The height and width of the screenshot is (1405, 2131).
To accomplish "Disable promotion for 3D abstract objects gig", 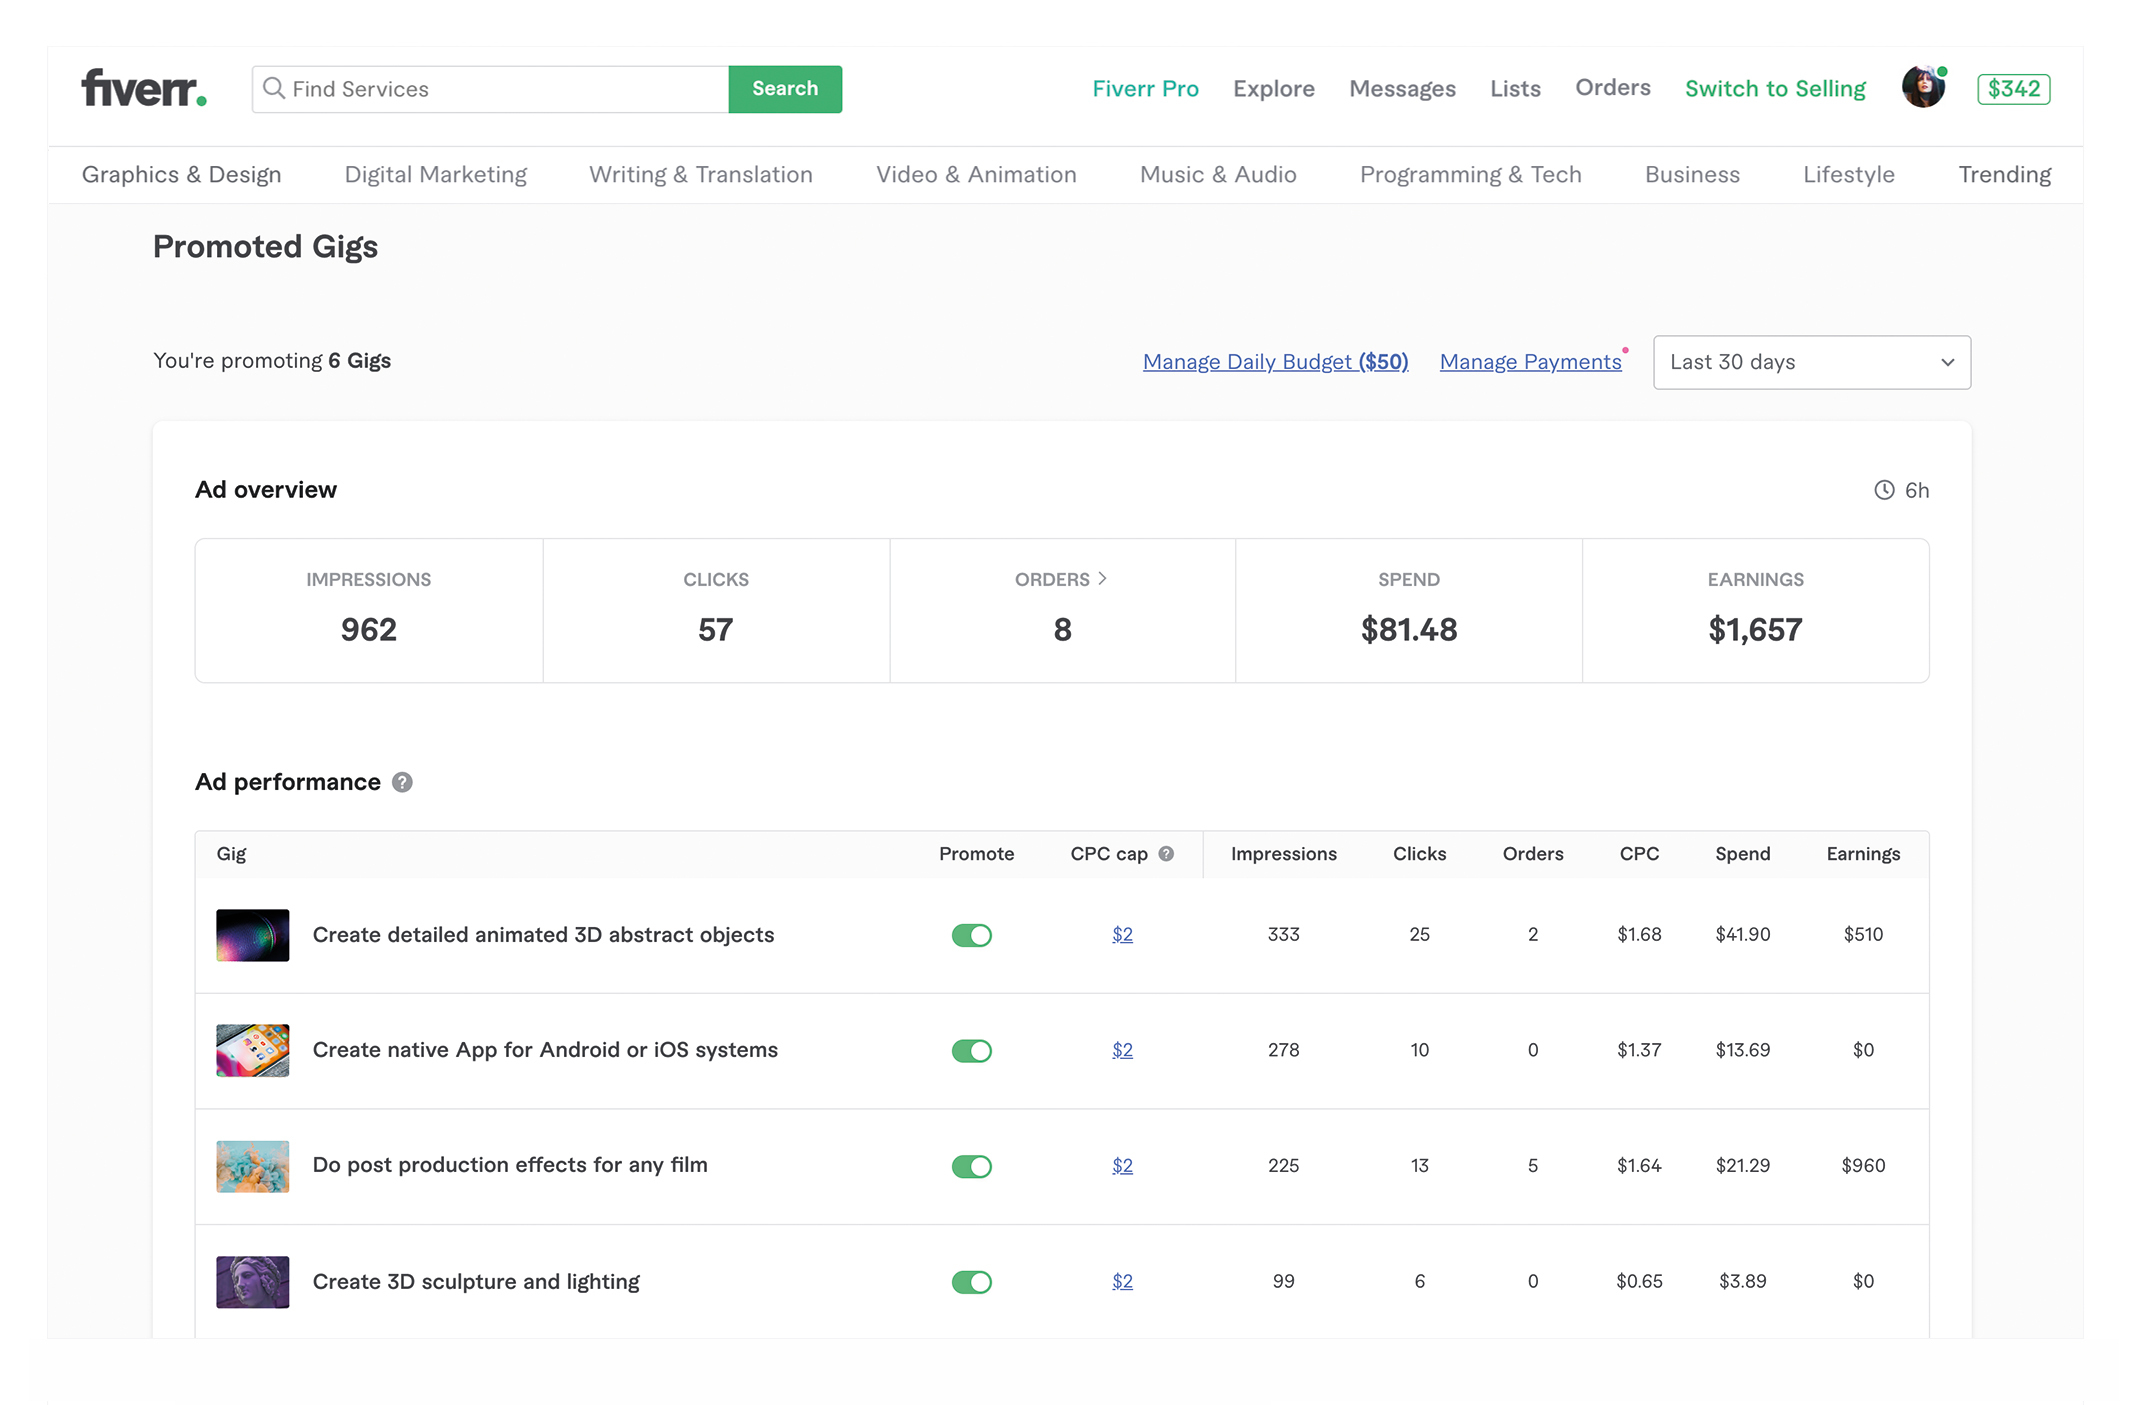I will pyautogui.click(x=971, y=935).
